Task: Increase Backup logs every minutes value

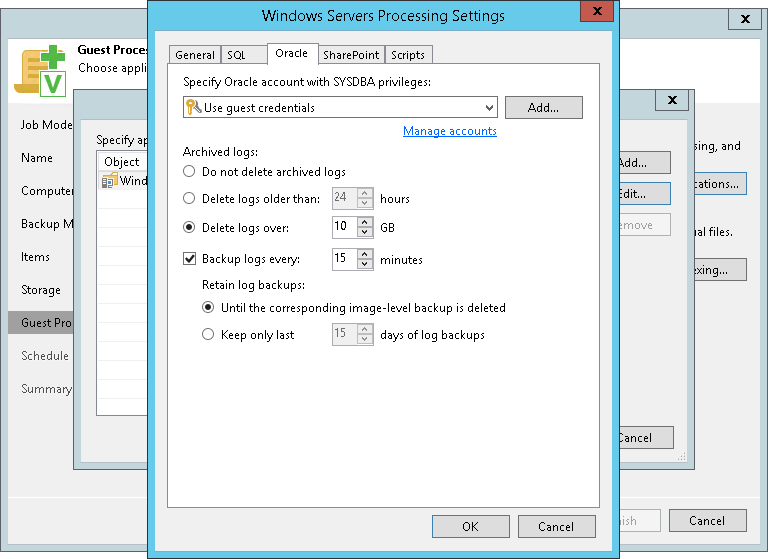Action: [365, 254]
